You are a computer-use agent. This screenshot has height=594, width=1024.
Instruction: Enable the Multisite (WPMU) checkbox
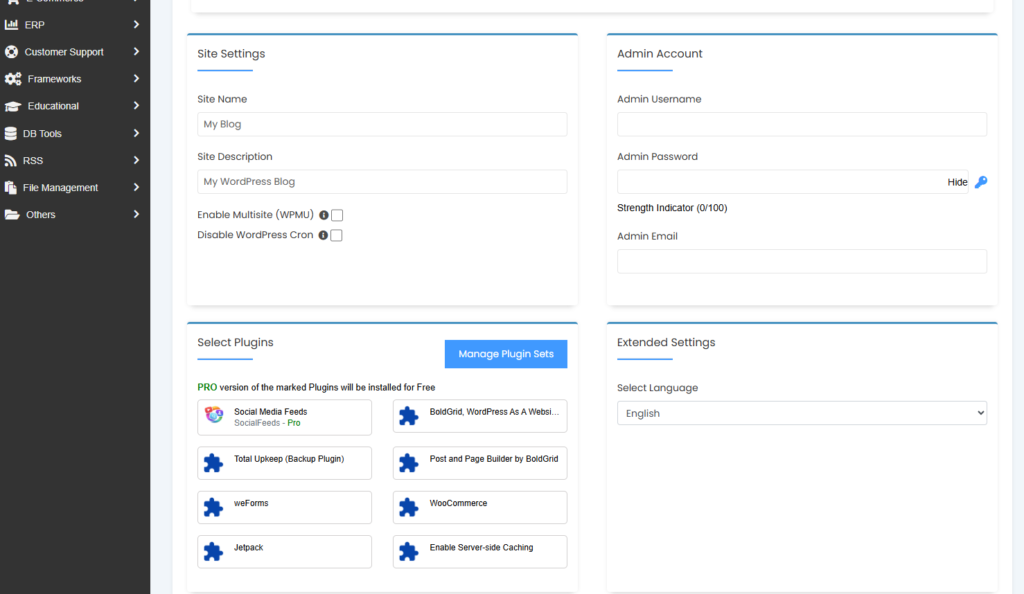coord(337,215)
